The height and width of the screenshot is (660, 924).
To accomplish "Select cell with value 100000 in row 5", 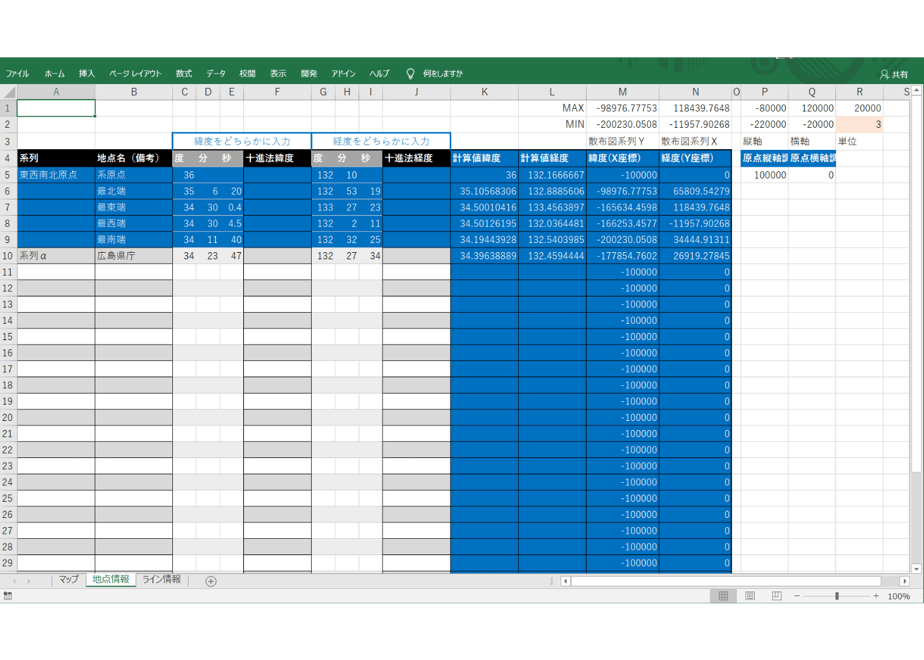I will 764,175.
